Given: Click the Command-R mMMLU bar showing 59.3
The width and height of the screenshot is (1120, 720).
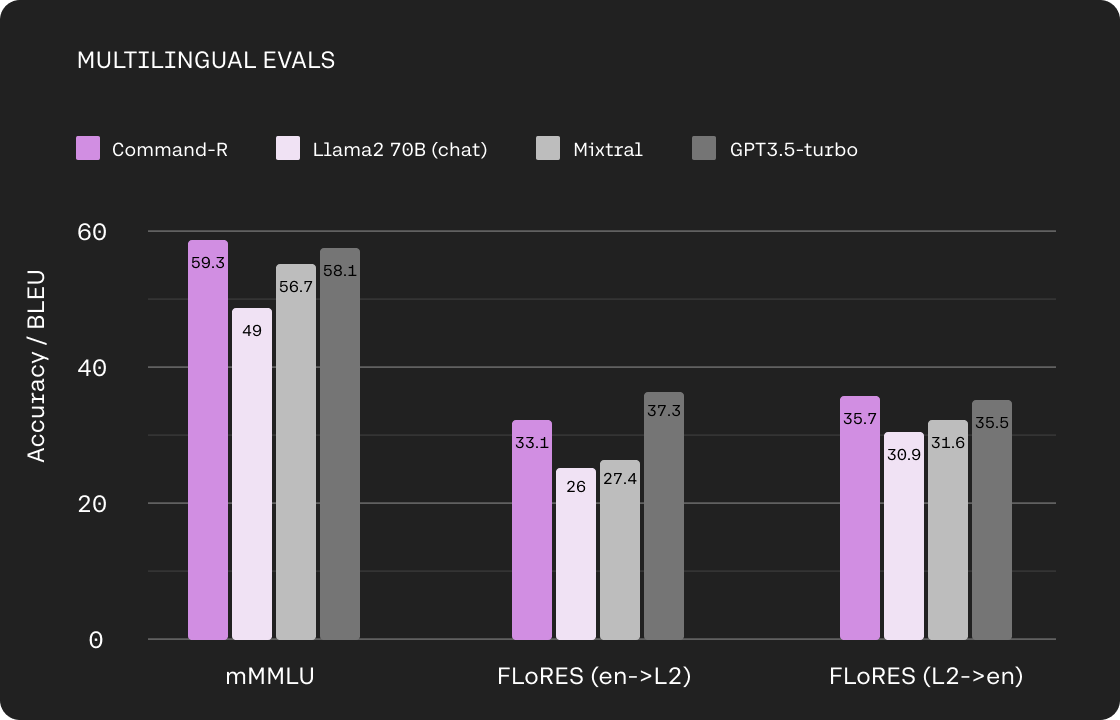Looking at the screenshot, I should coord(208,440).
